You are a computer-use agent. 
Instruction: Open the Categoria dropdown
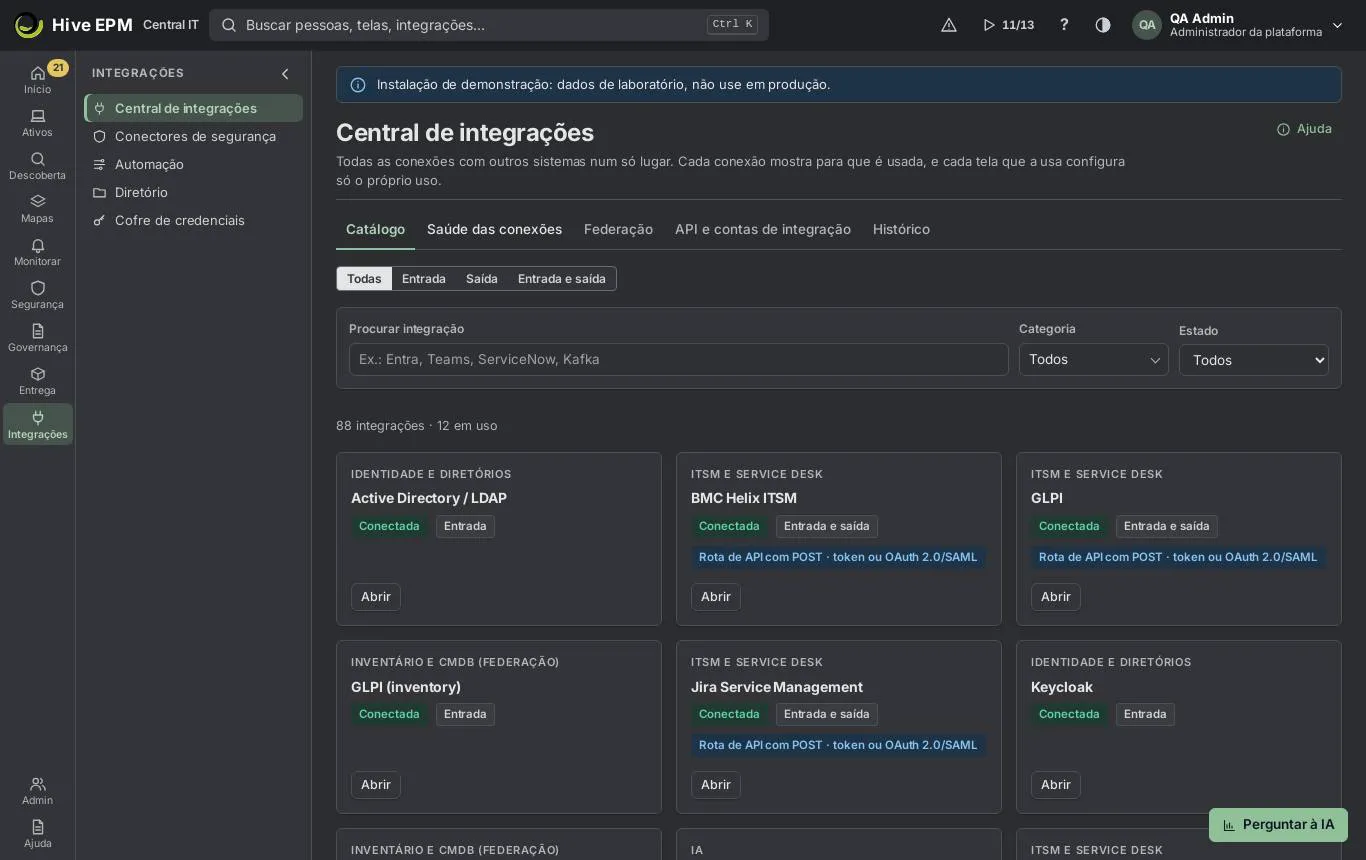[1093, 359]
